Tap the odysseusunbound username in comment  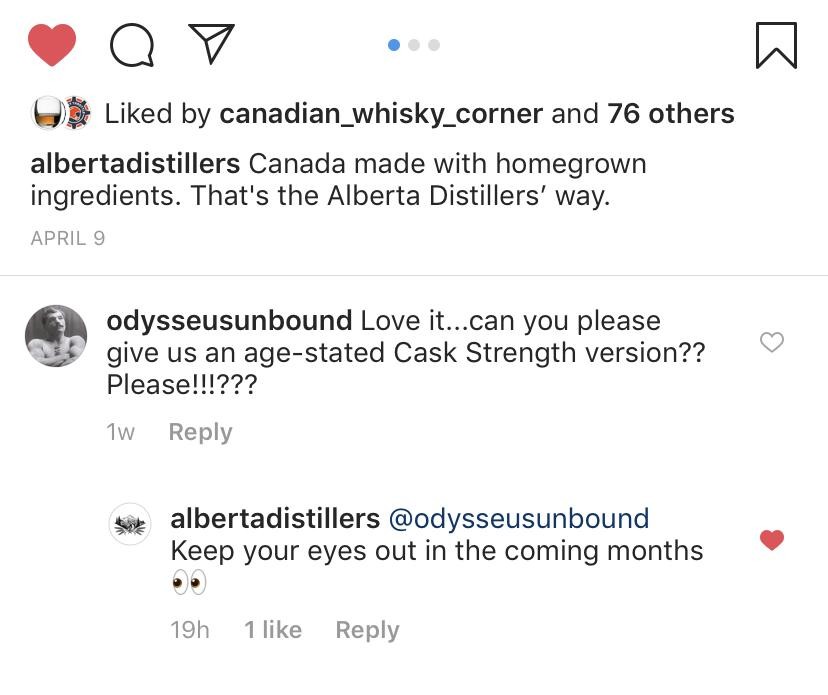click(229, 321)
